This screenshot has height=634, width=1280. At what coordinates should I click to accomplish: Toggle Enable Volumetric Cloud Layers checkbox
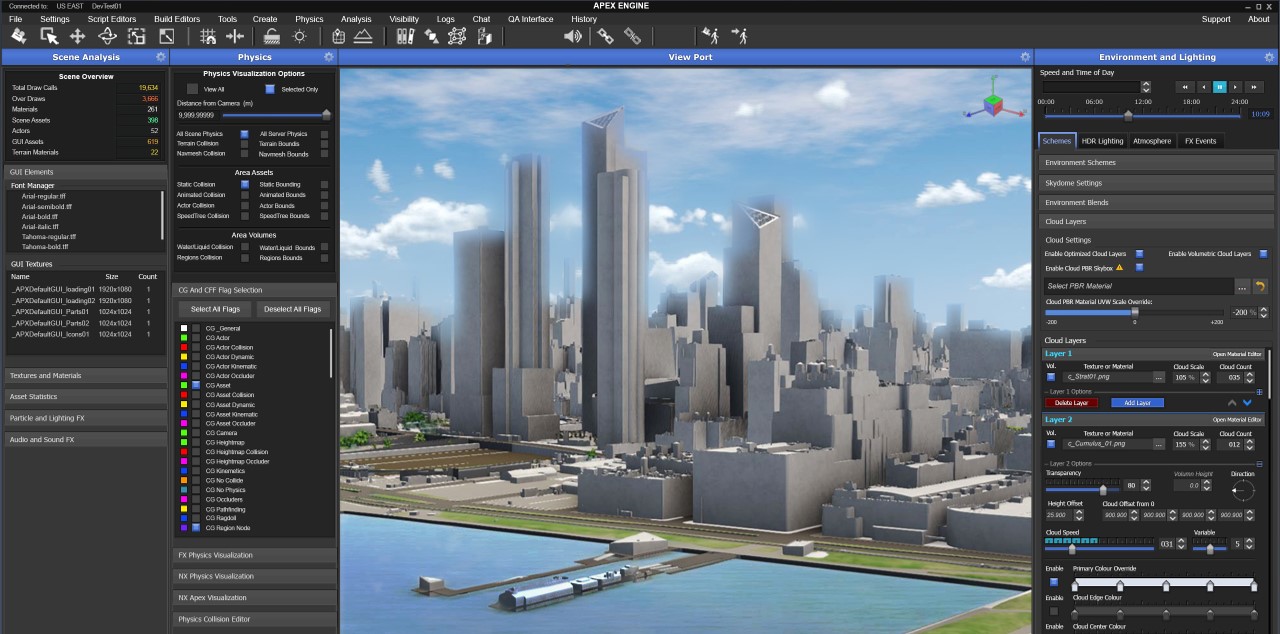[x=1263, y=254]
